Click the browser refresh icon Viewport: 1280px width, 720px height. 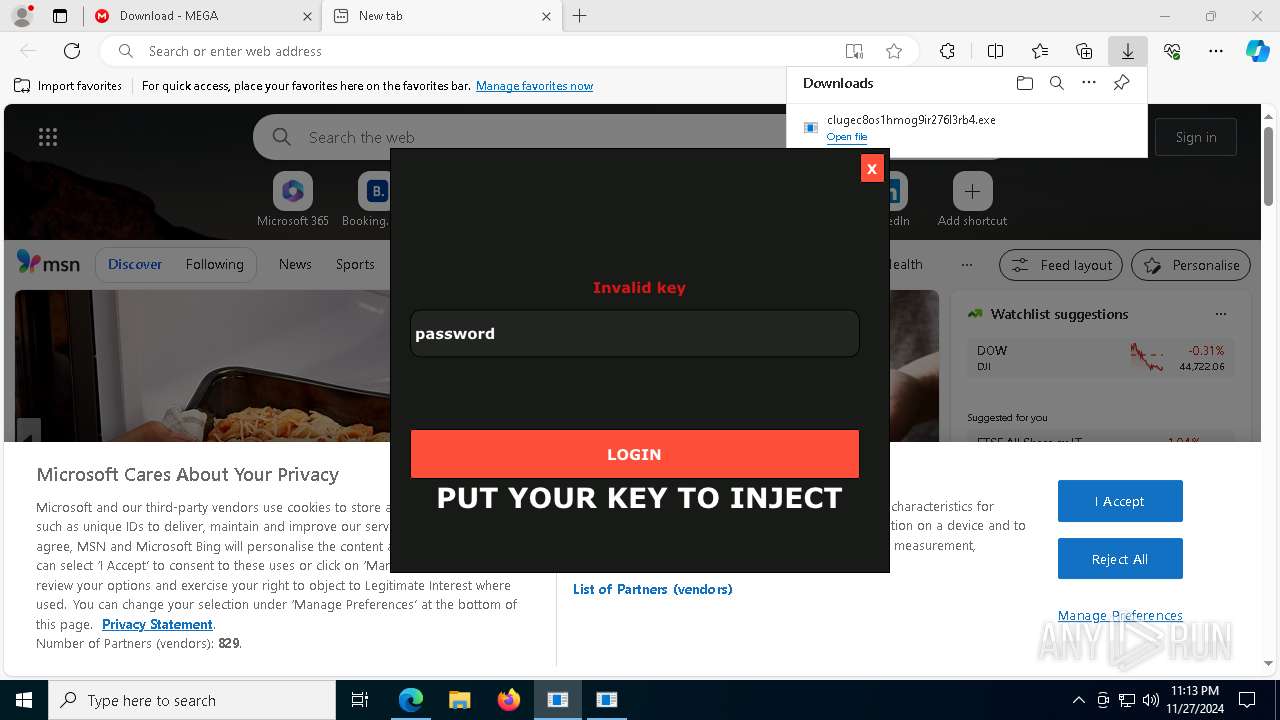tap(72, 51)
